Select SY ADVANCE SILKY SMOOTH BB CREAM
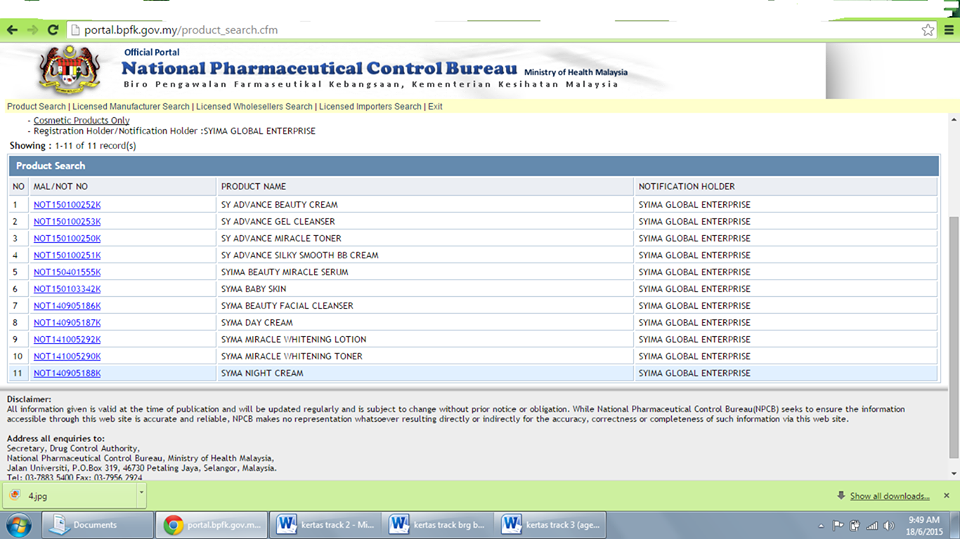The image size is (960, 539). coord(299,255)
